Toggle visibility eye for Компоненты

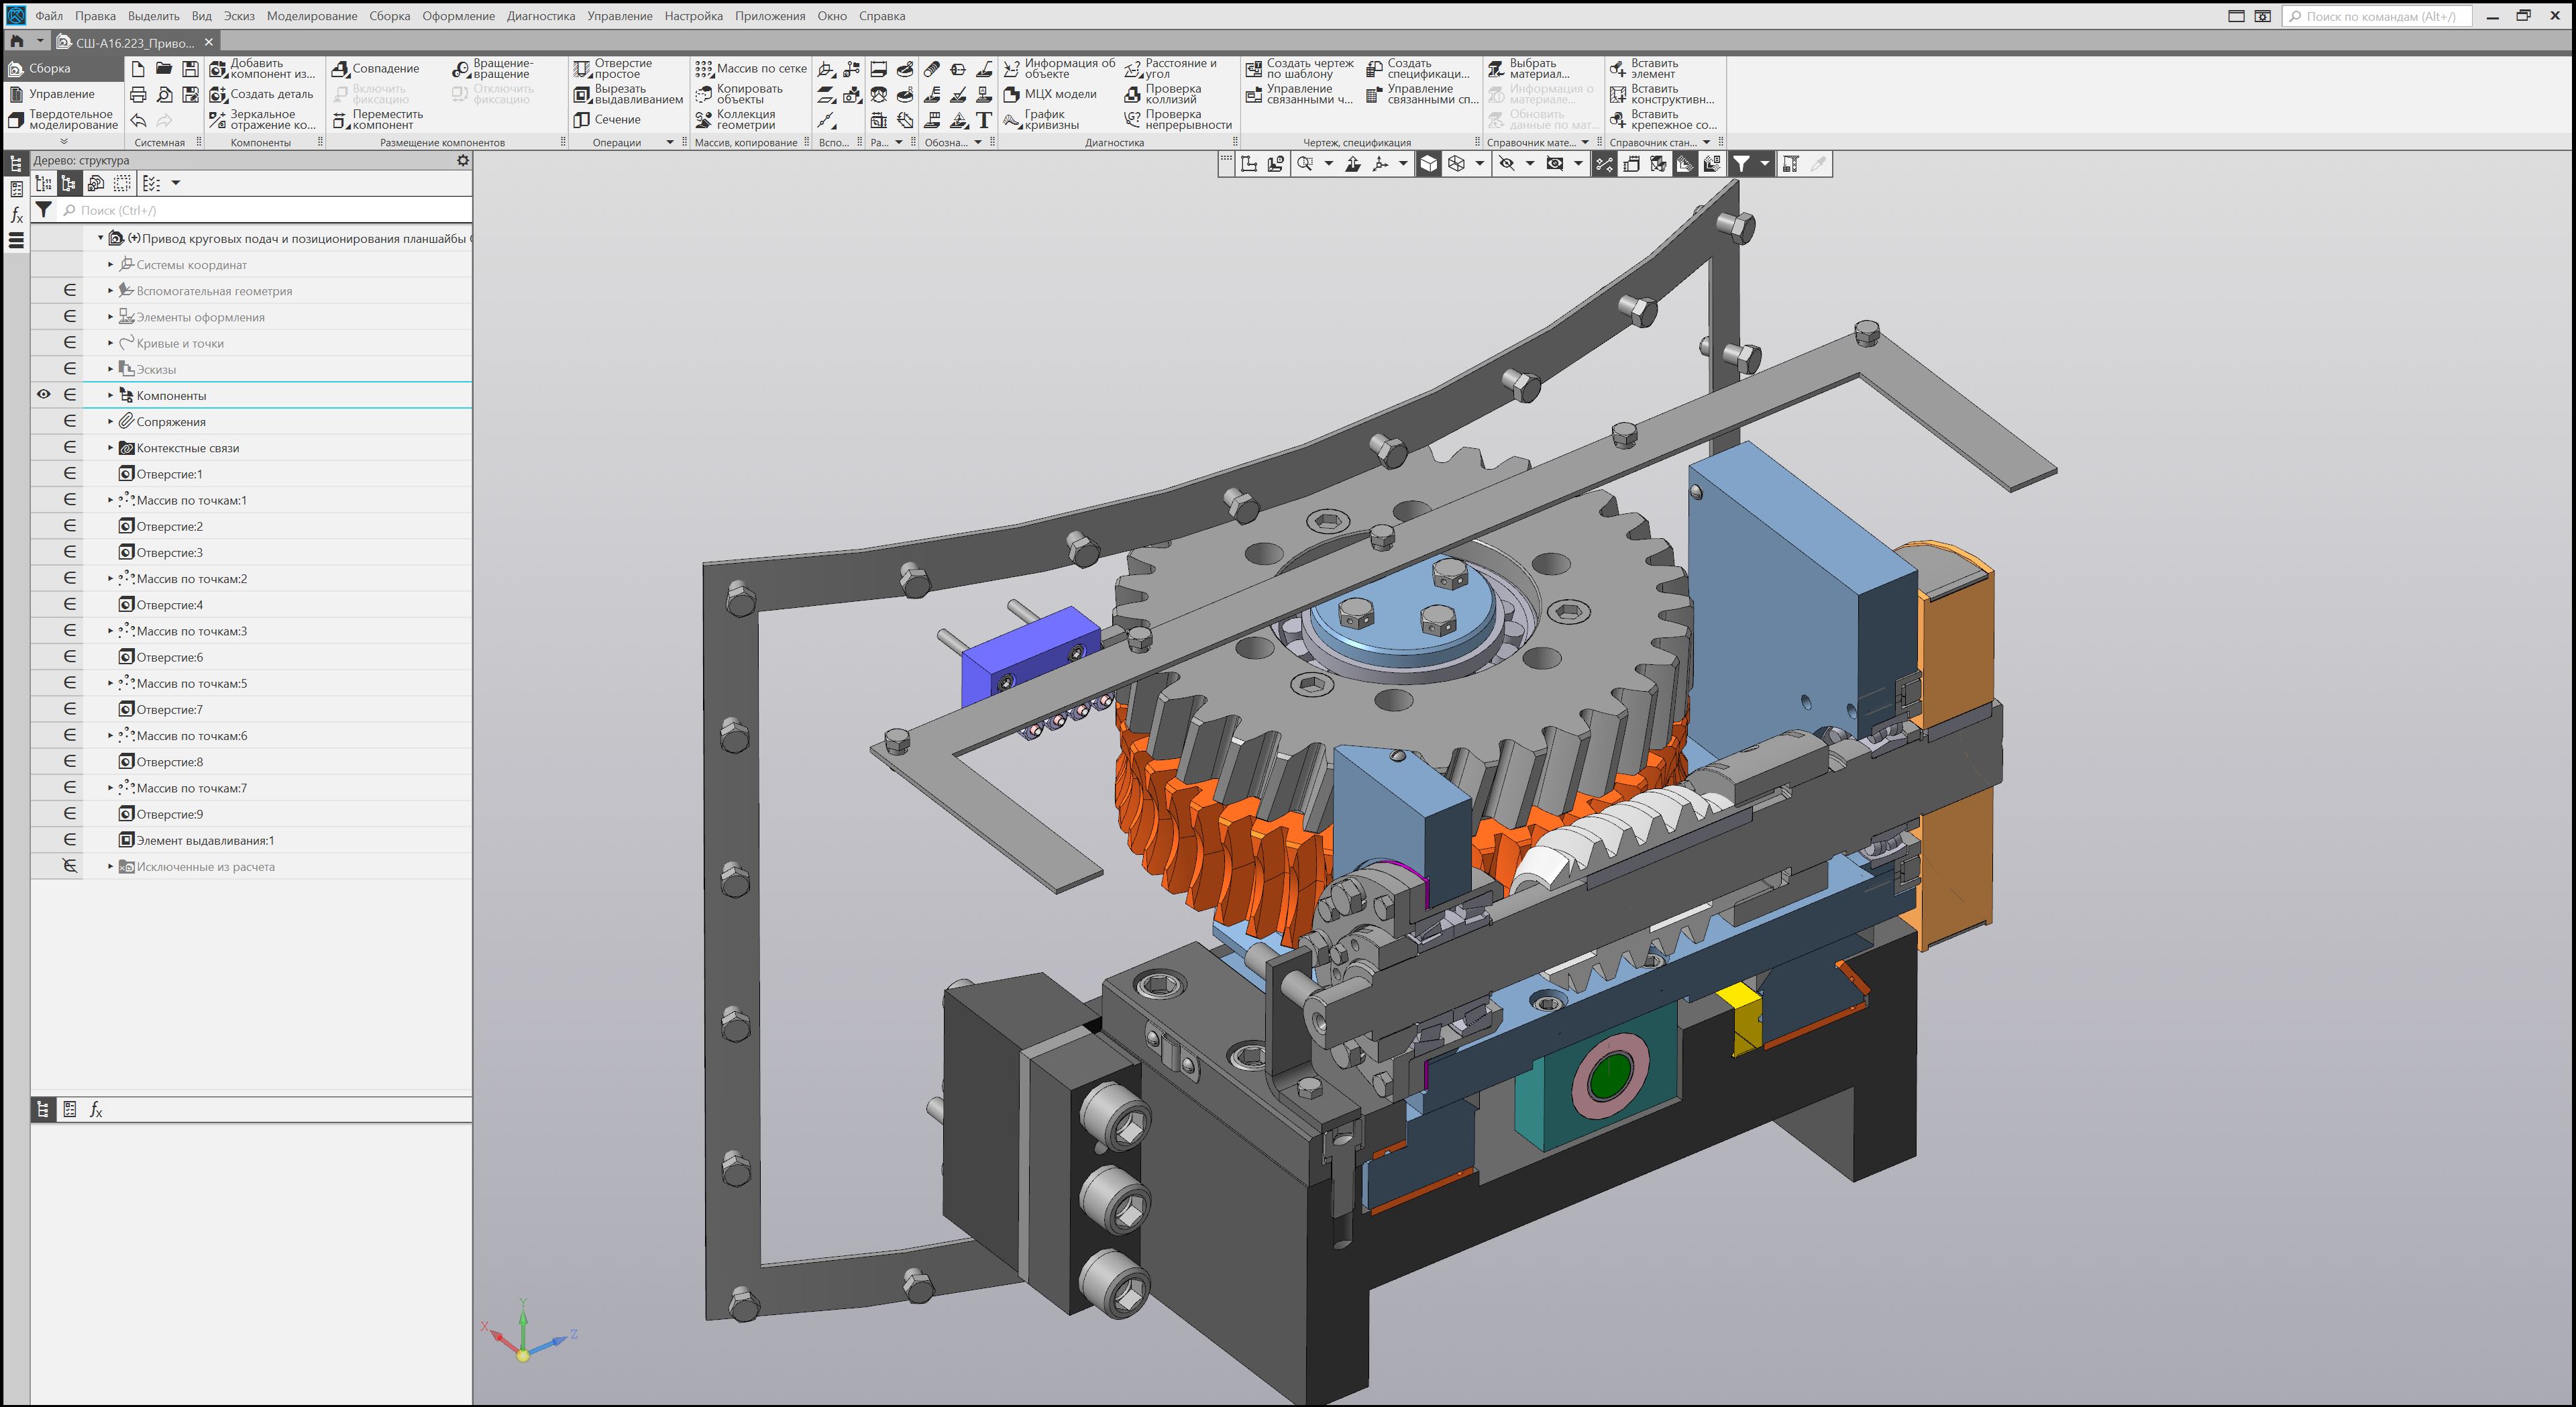click(x=44, y=395)
